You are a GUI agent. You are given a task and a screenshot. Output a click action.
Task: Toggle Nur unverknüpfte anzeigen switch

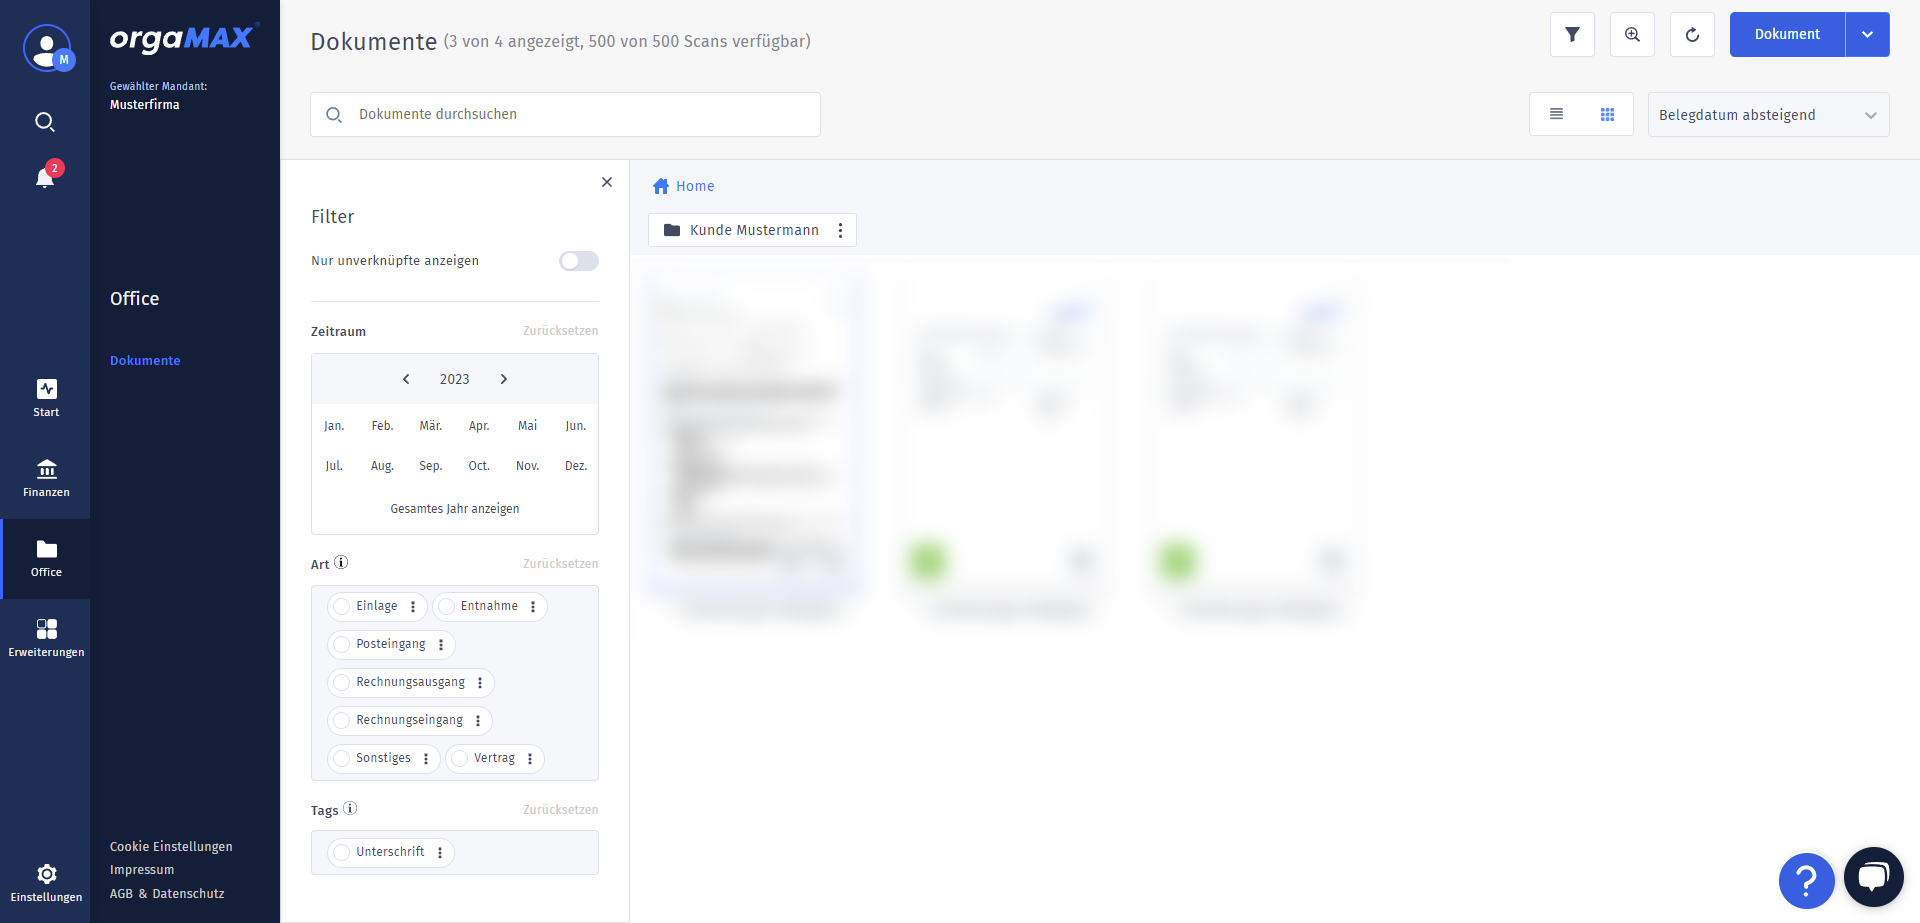tap(579, 261)
